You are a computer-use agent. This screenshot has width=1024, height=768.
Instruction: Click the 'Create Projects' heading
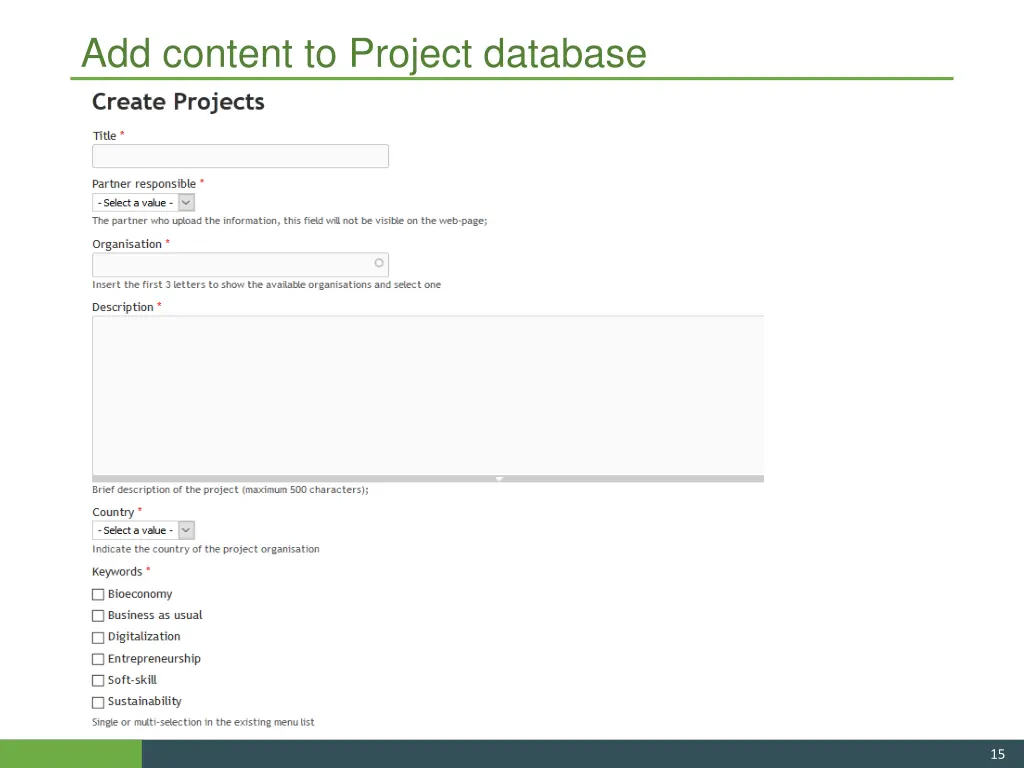click(x=178, y=103)
